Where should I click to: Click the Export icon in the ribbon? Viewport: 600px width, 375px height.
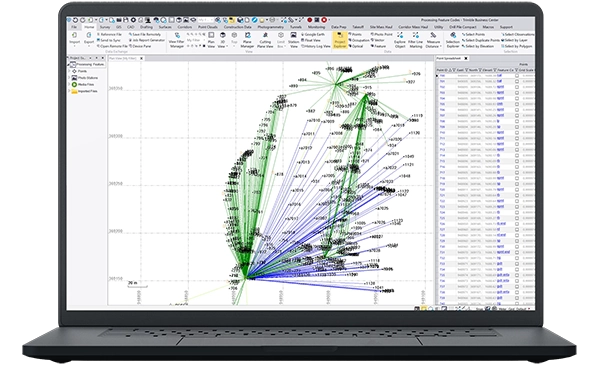tap(89, 36)
